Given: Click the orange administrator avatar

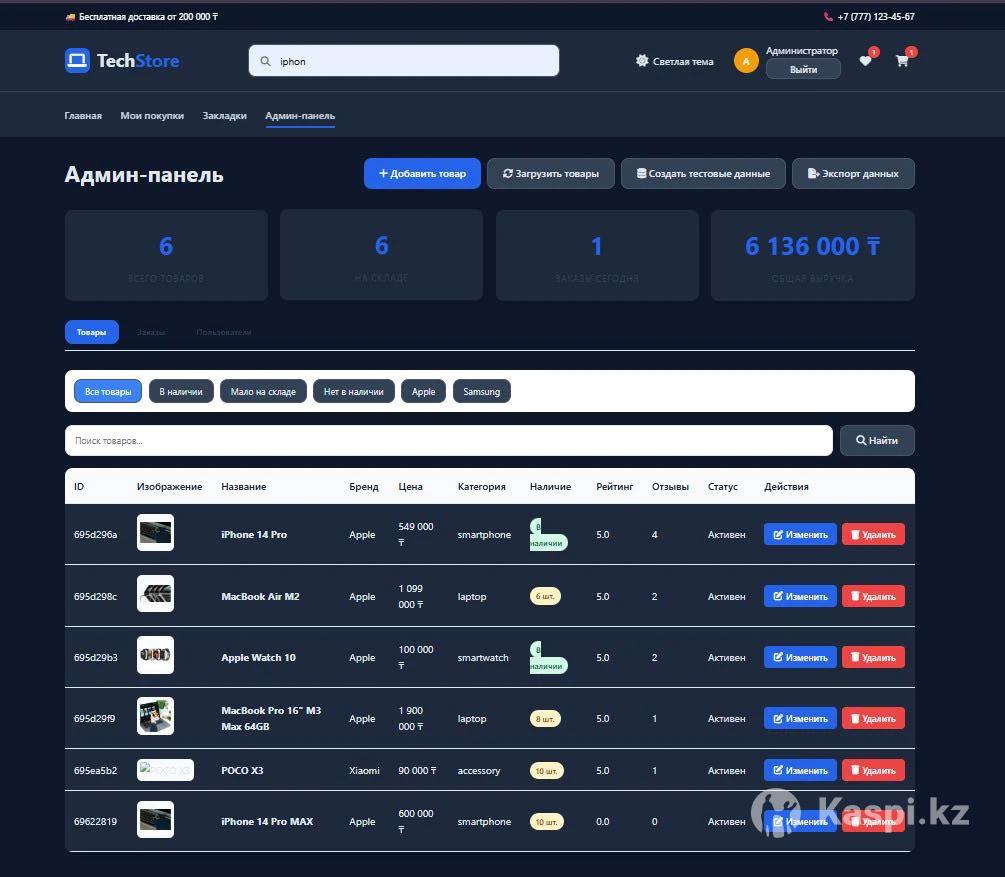Looking at the screenshot, I should [x=746, y=61].
